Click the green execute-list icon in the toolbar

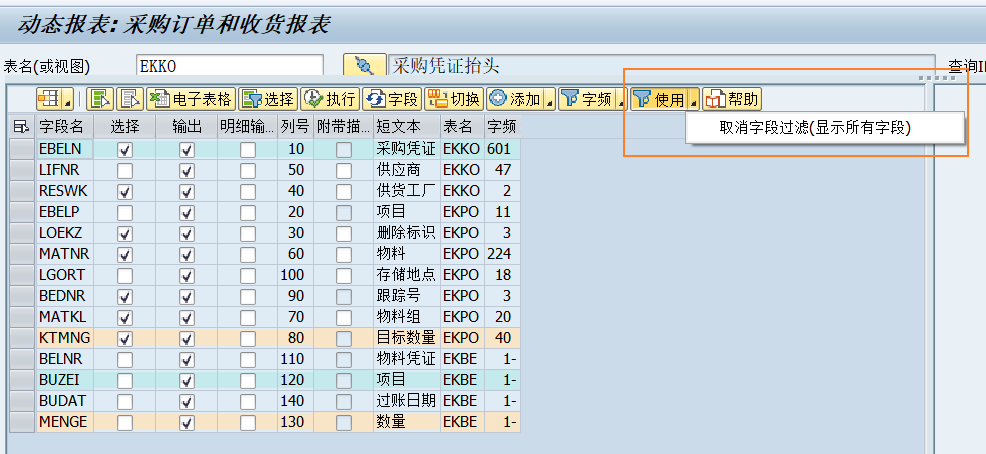pyautogui.click(x=100, y=99)
